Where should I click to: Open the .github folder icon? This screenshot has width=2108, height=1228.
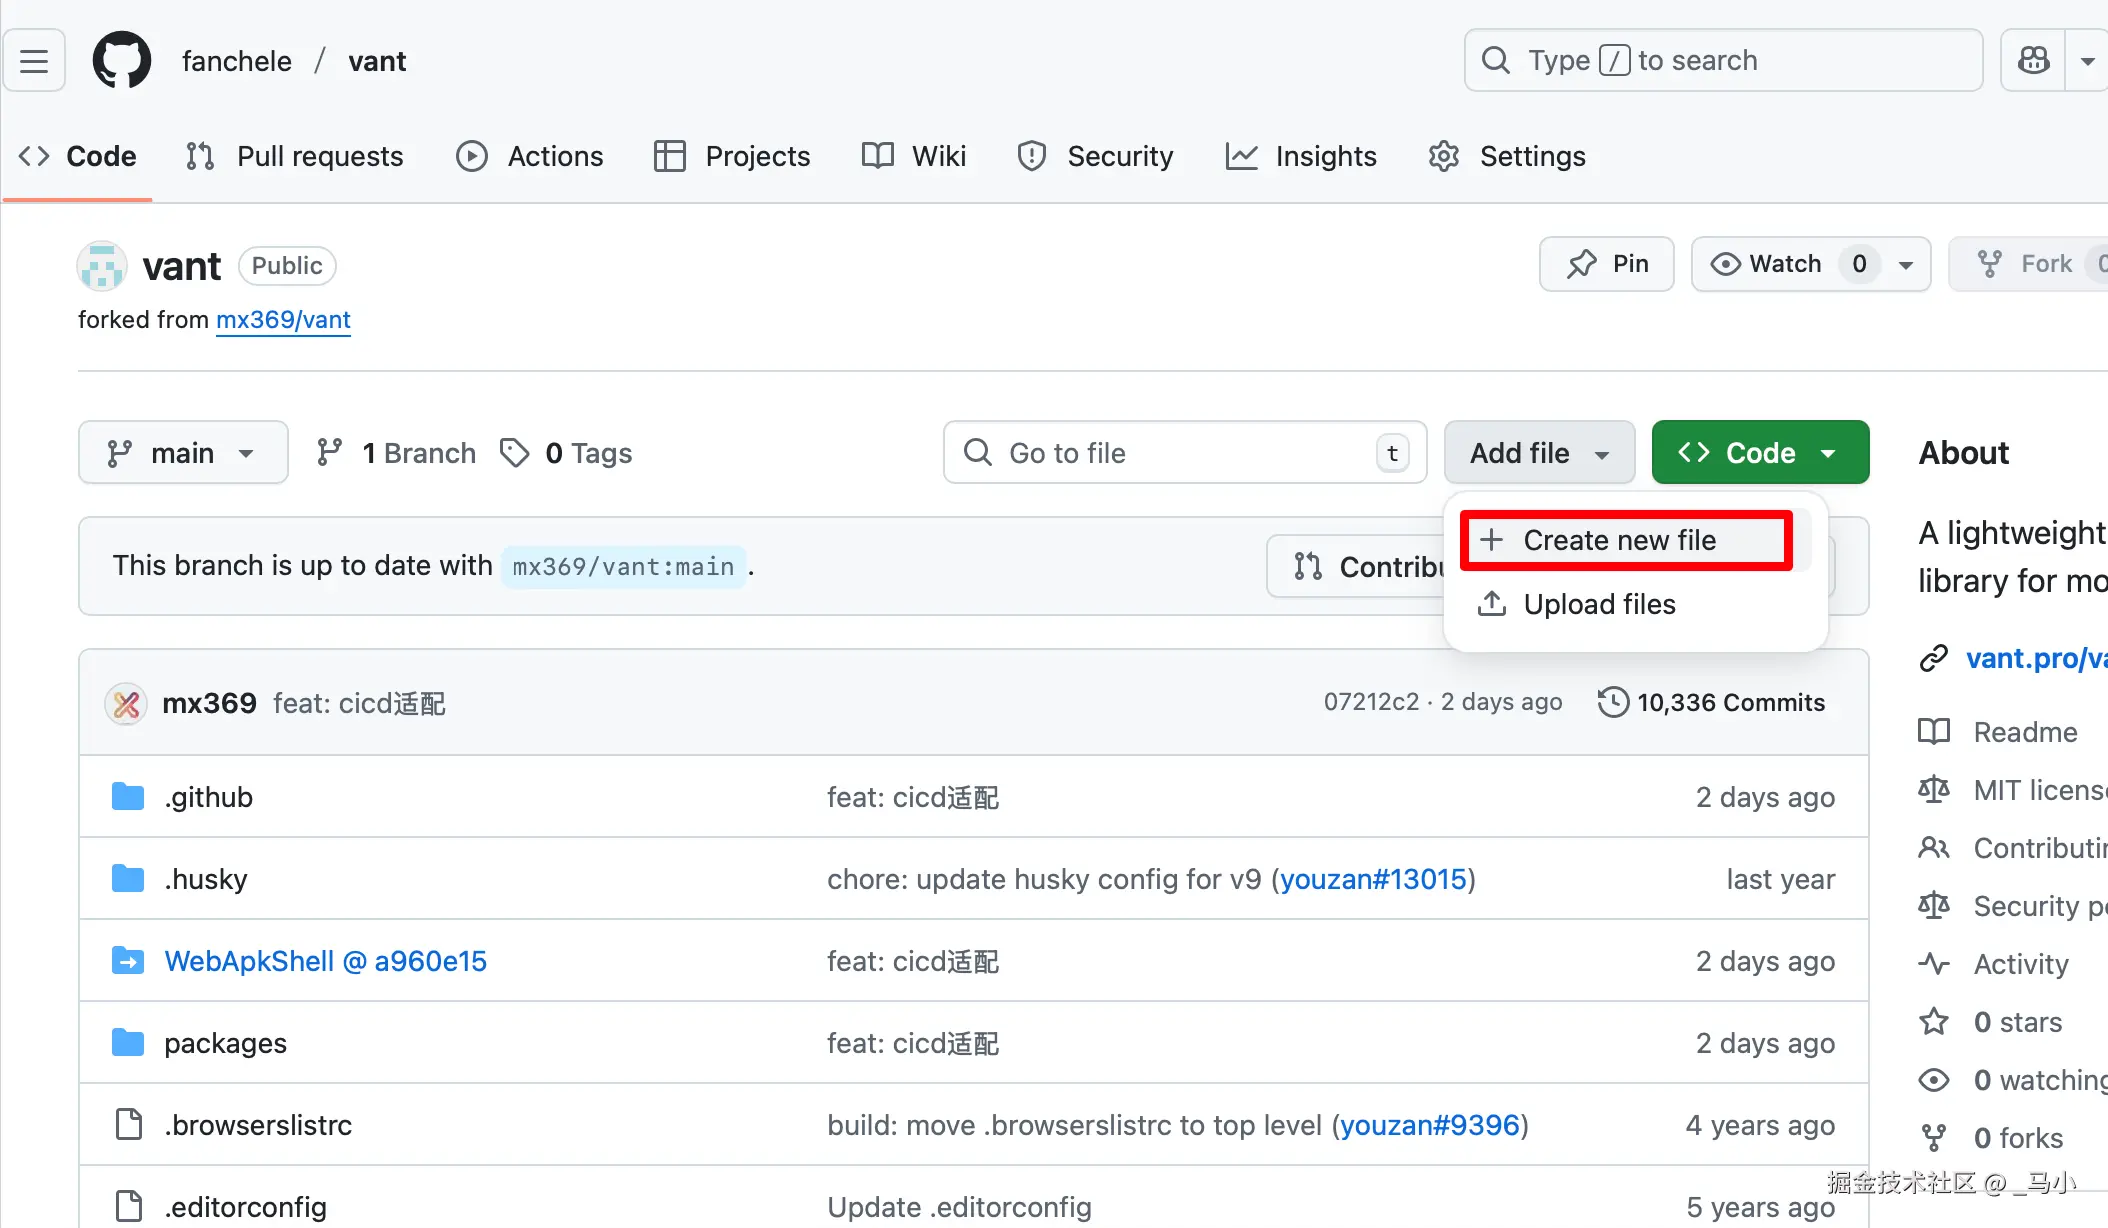pos(128,797)
